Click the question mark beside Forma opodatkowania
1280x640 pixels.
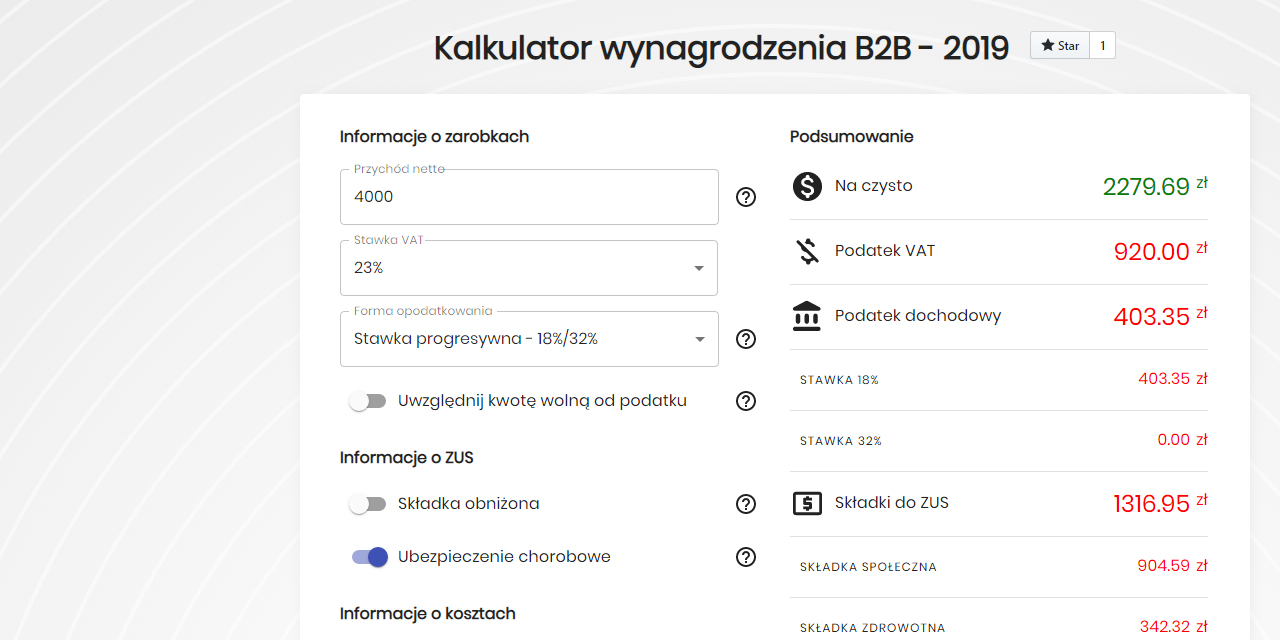pyautogui.click(x=745, y=339)
